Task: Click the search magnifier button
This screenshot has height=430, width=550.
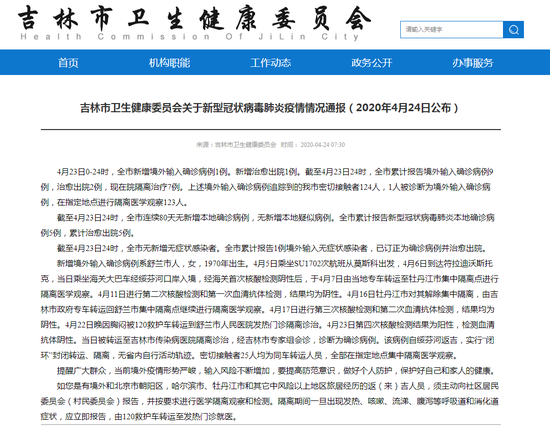Action: pyautogui.click(x=513, y=29)
